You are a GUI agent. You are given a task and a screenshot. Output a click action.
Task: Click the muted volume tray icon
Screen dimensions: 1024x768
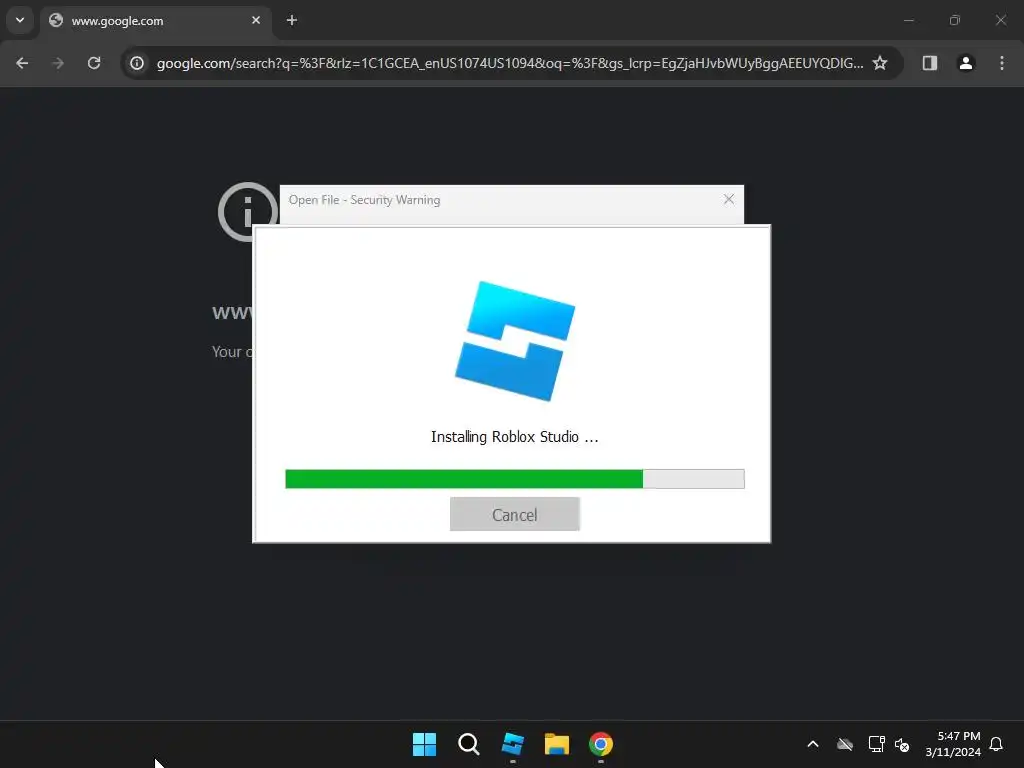(903, 744)
